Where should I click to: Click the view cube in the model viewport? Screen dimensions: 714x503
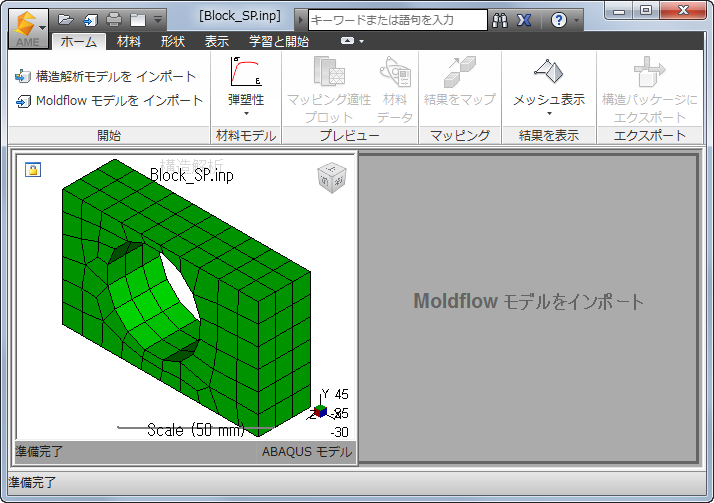pyautogui.click(x=332, y=178)
